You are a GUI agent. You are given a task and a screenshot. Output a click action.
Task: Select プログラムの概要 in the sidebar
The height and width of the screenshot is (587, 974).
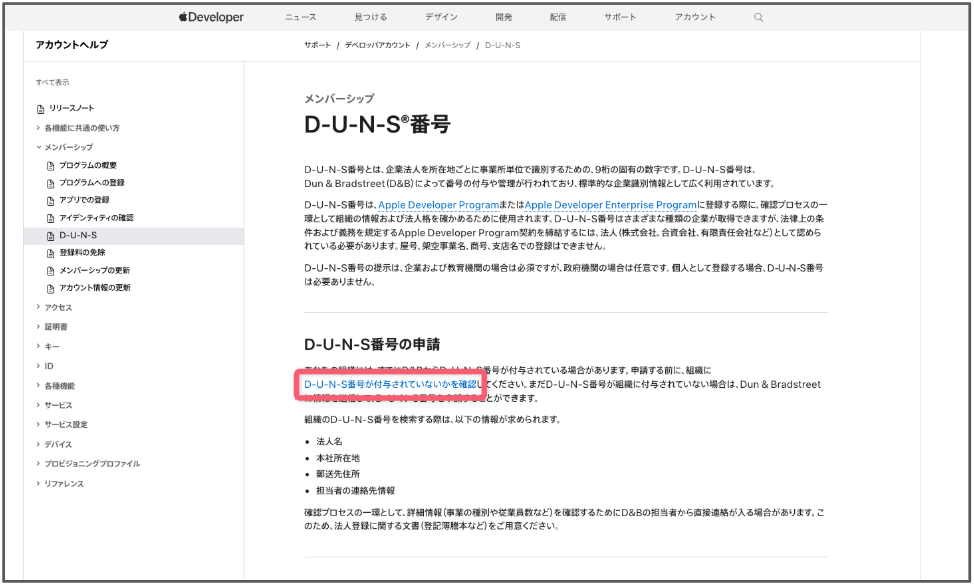click(88, 166)
